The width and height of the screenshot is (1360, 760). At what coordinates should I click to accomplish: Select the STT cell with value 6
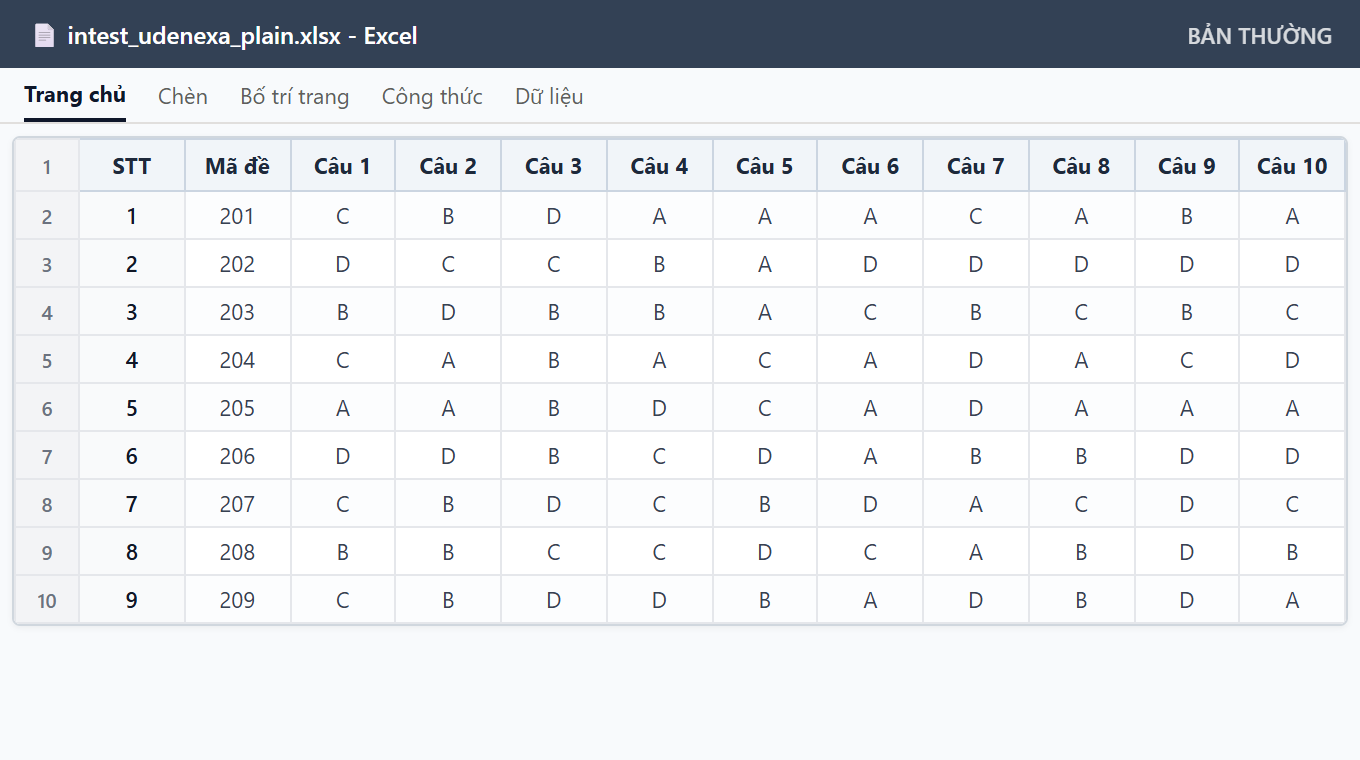pyautogui.click(x=132, y=456)
